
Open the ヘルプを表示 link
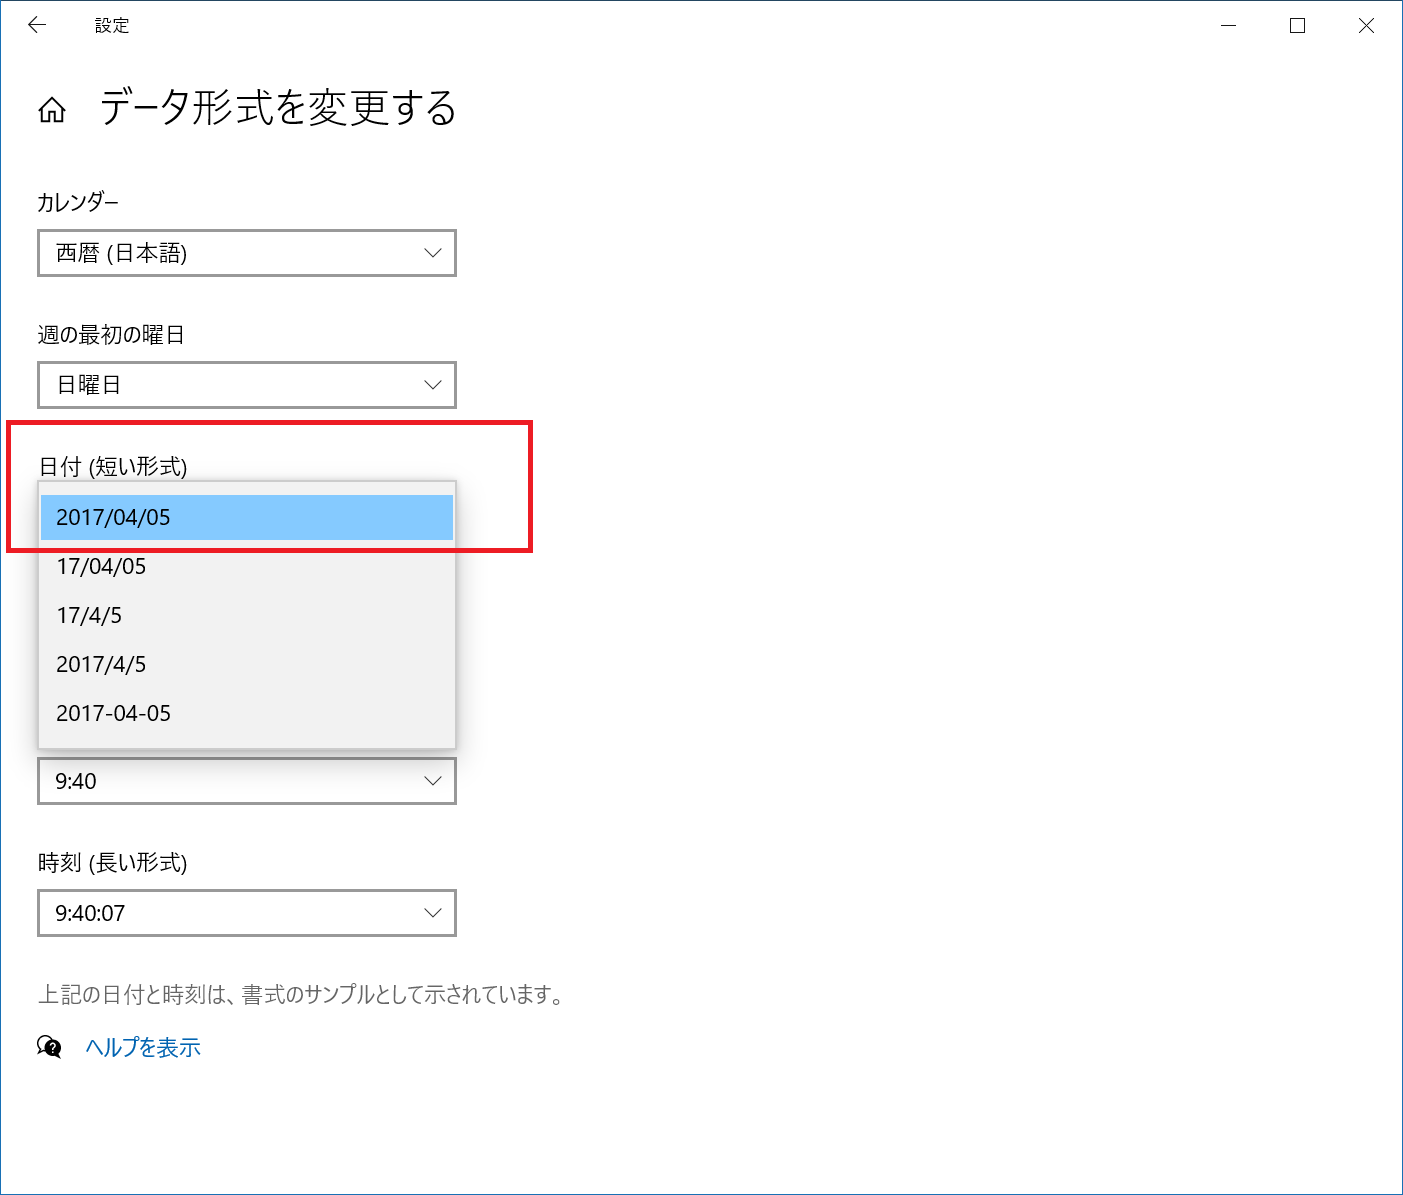pyautogui.click(x=143, y=1047)
